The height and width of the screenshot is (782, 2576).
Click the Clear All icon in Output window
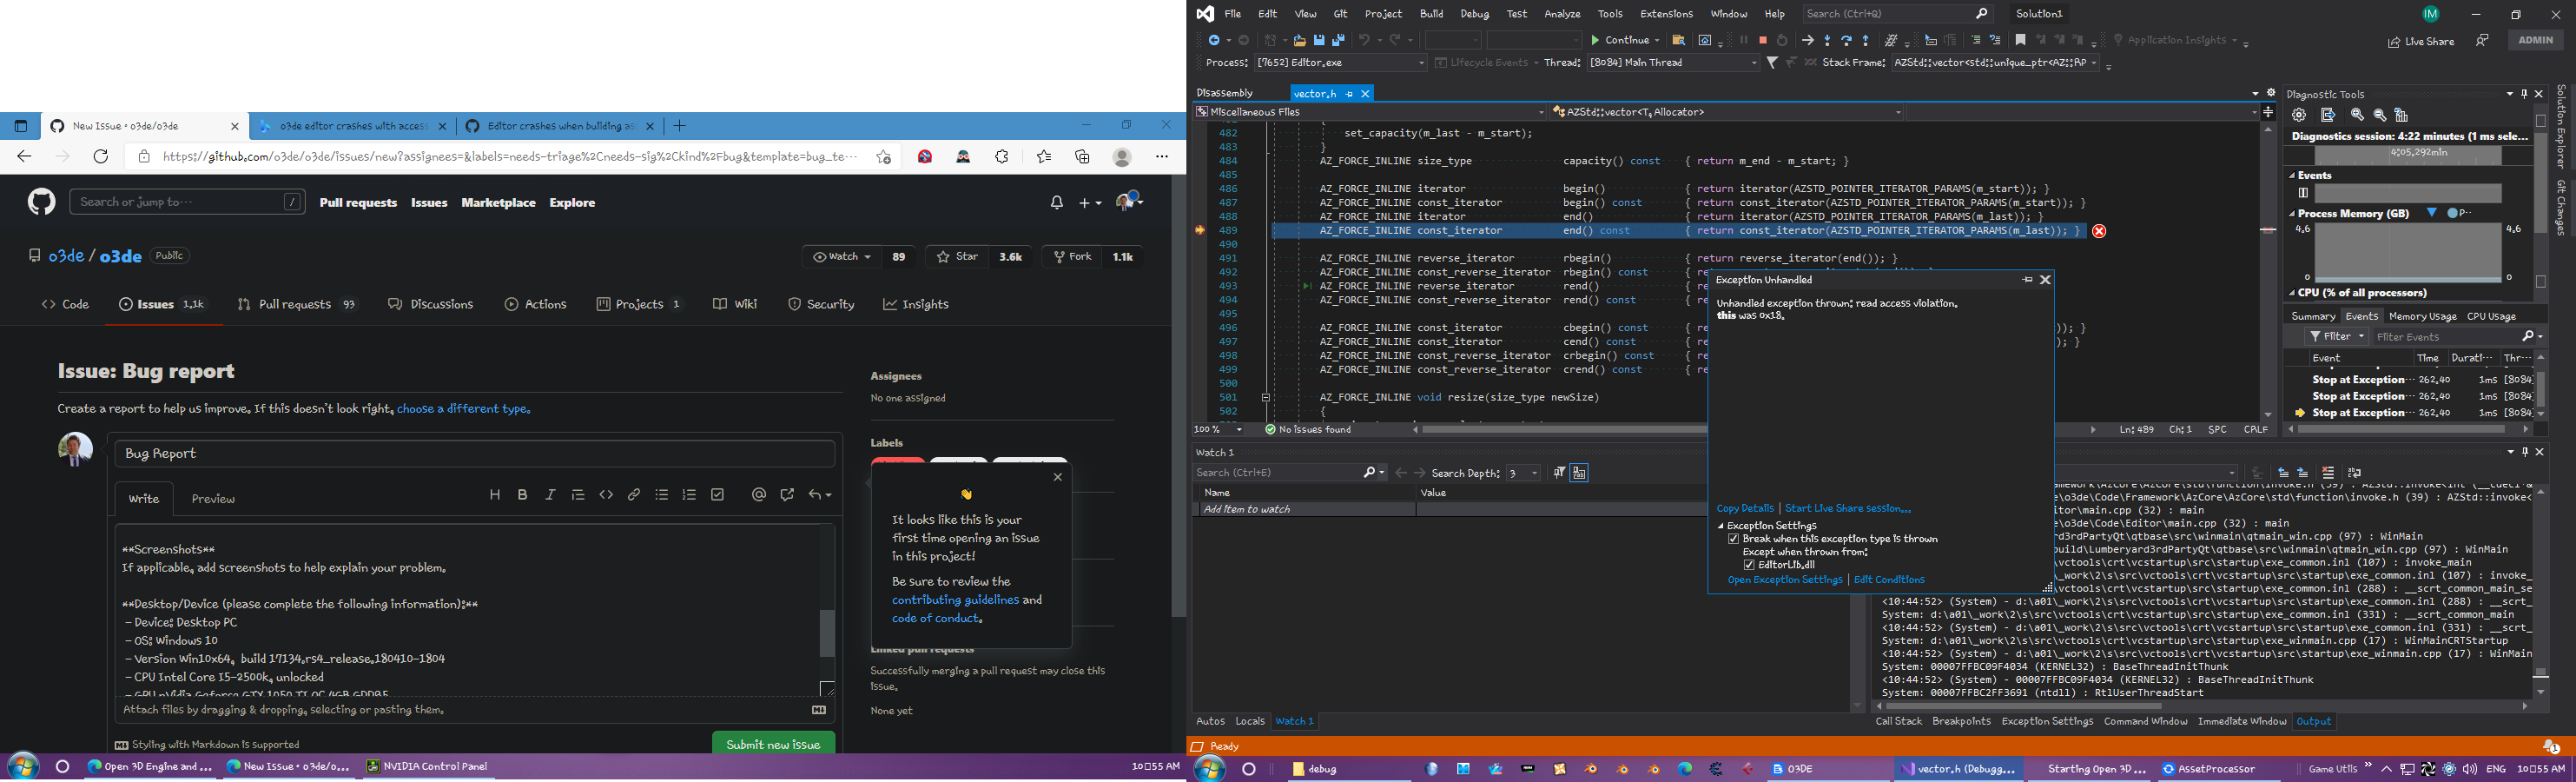[2328, 472]
